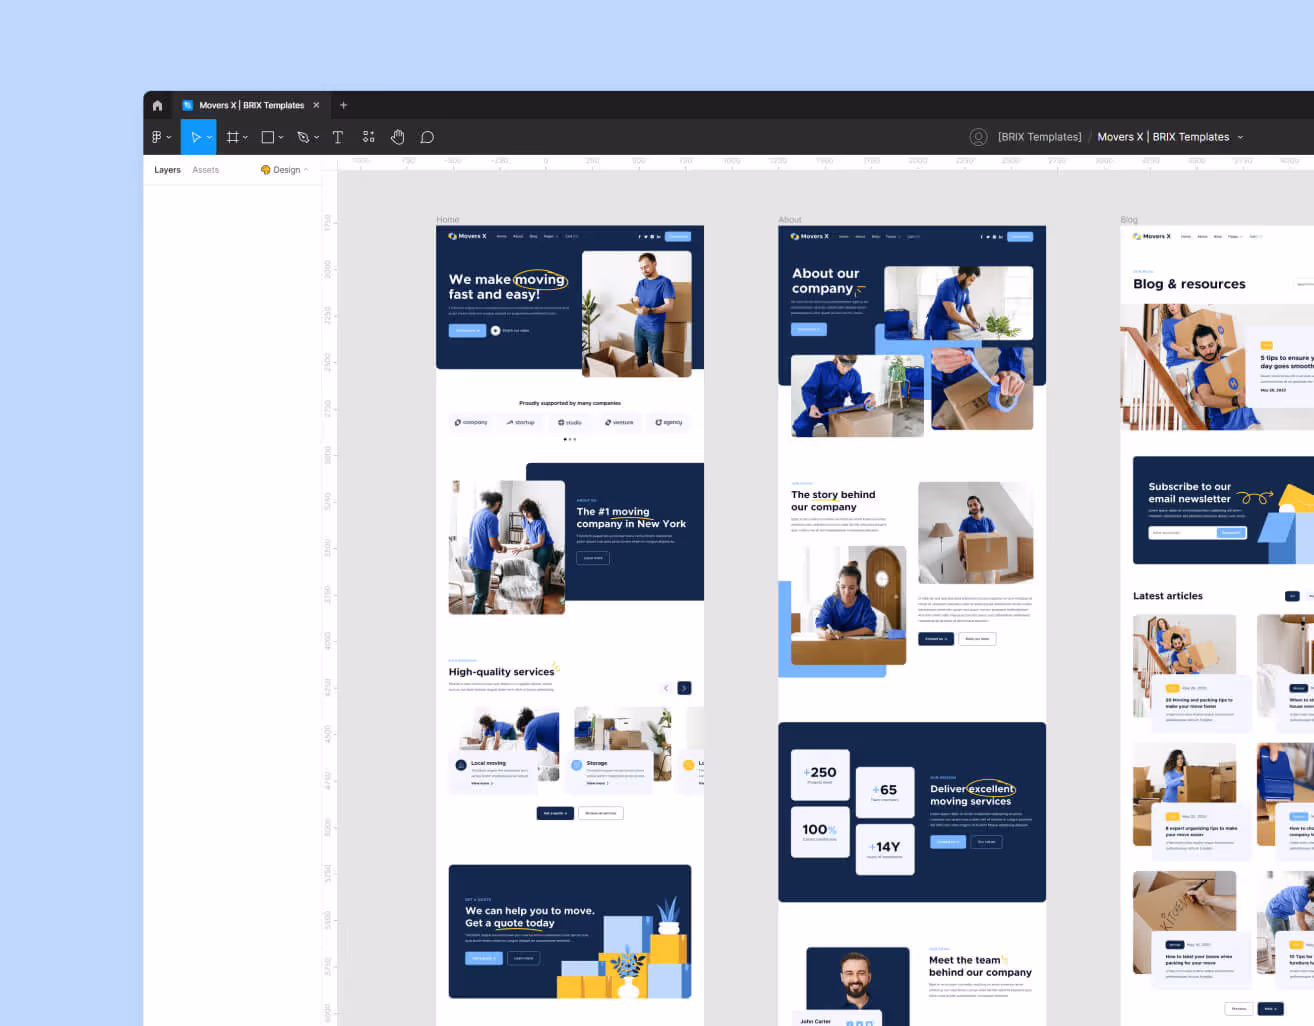Select the About frame label

click(790, 220)
